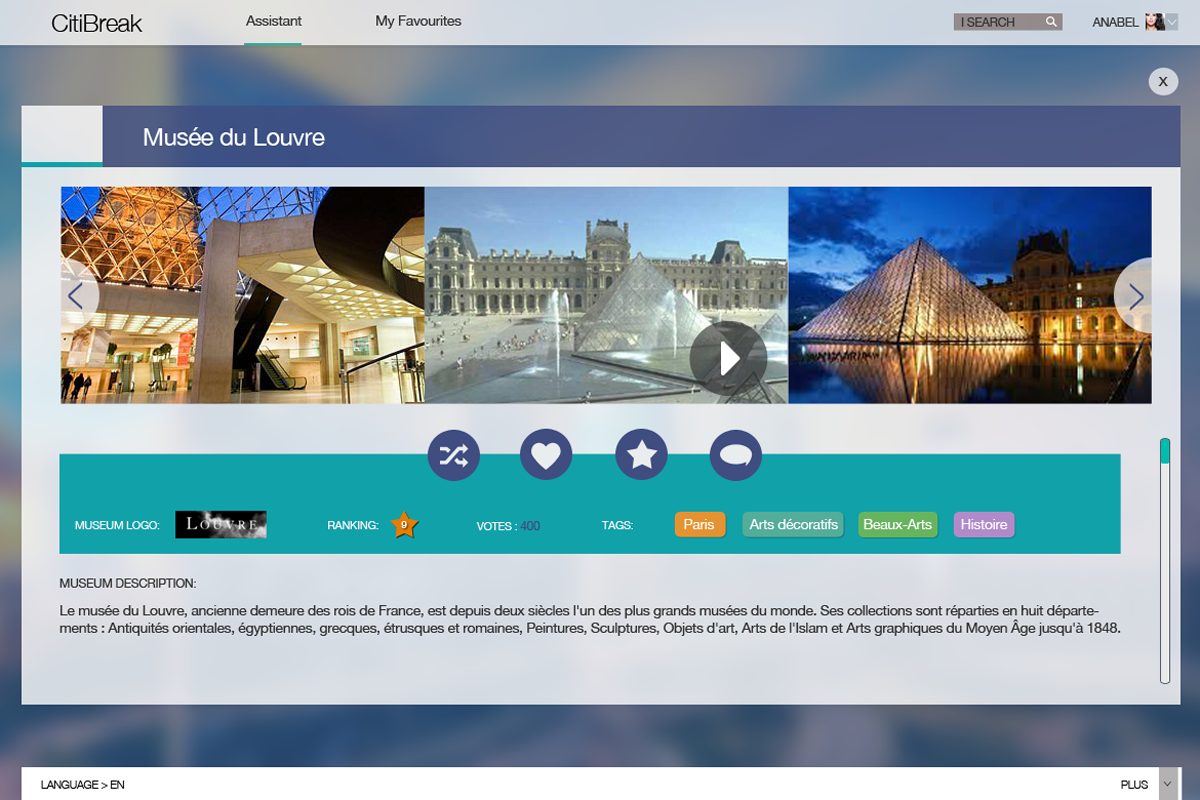
Task: Click the search magnifier icon
Action: coord(1051,22)
